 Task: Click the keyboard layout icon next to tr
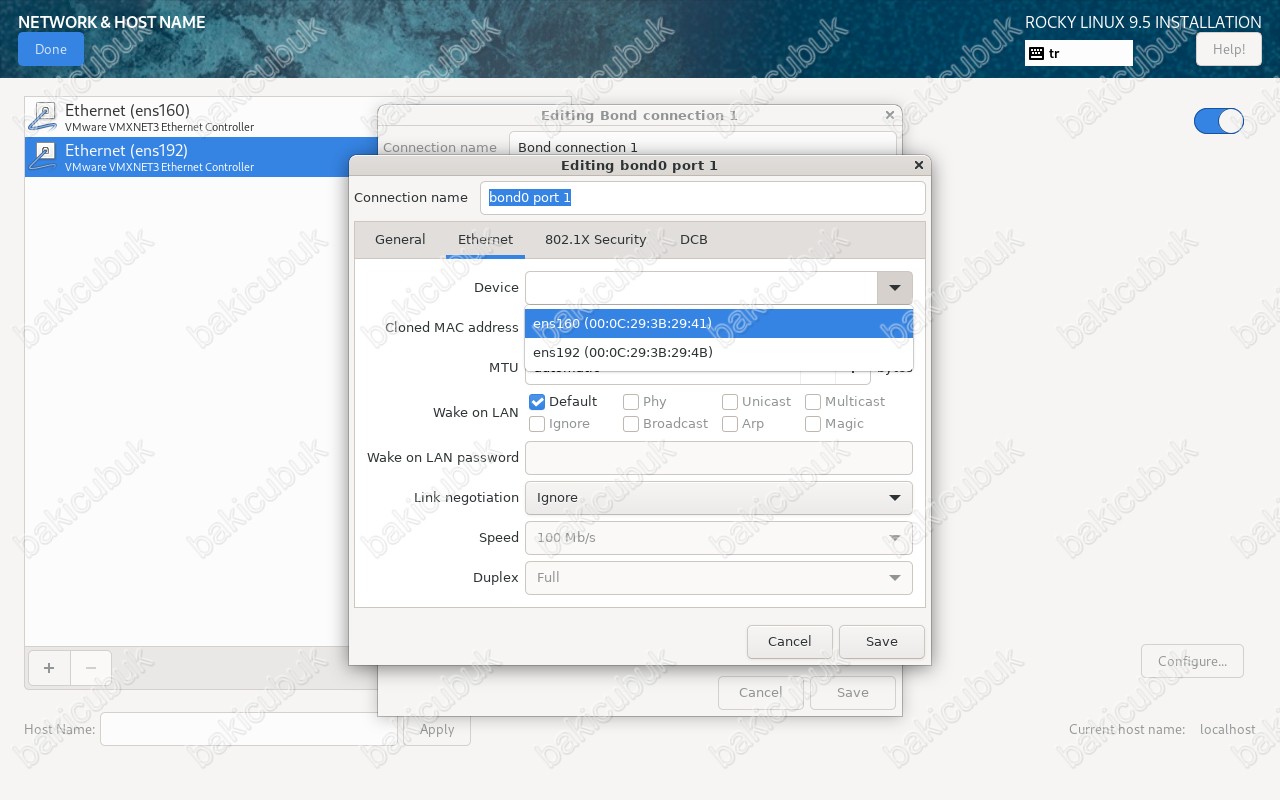(x=1036, y=53)
